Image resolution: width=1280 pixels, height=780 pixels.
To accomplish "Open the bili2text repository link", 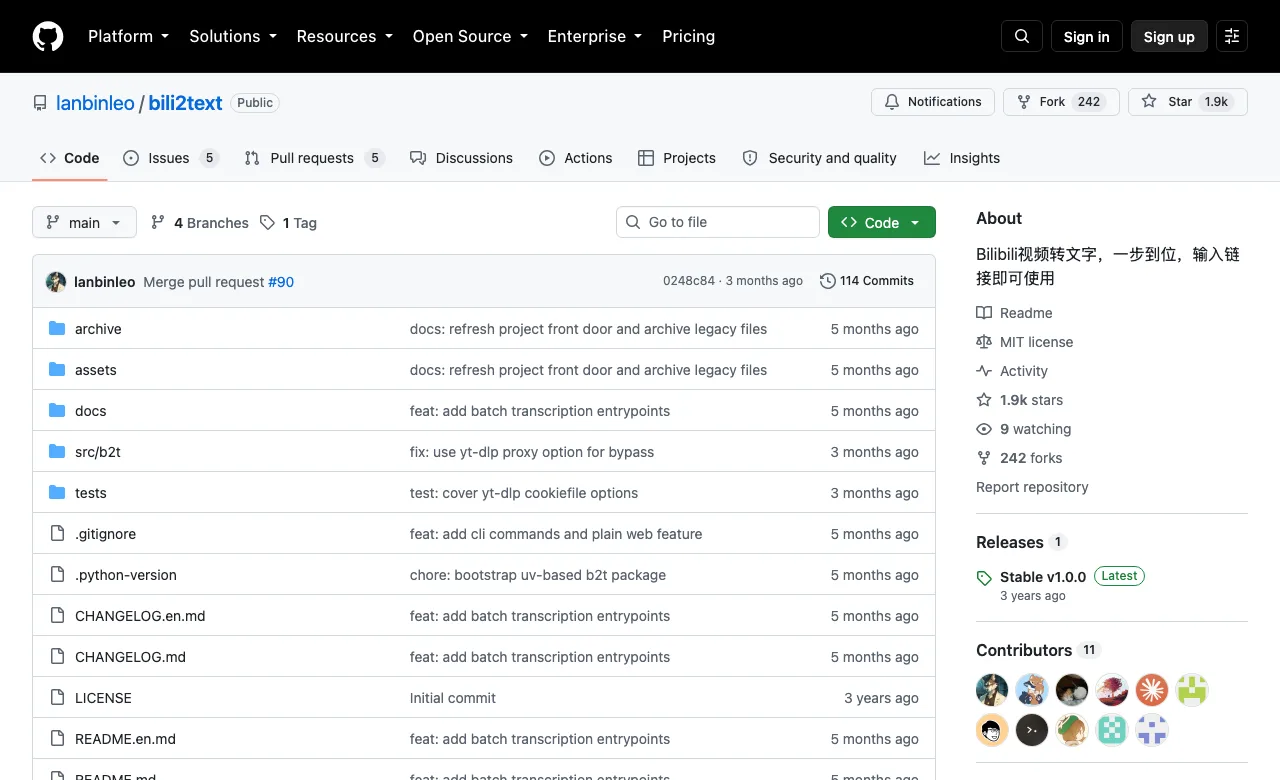I will [x=186, y=102].
